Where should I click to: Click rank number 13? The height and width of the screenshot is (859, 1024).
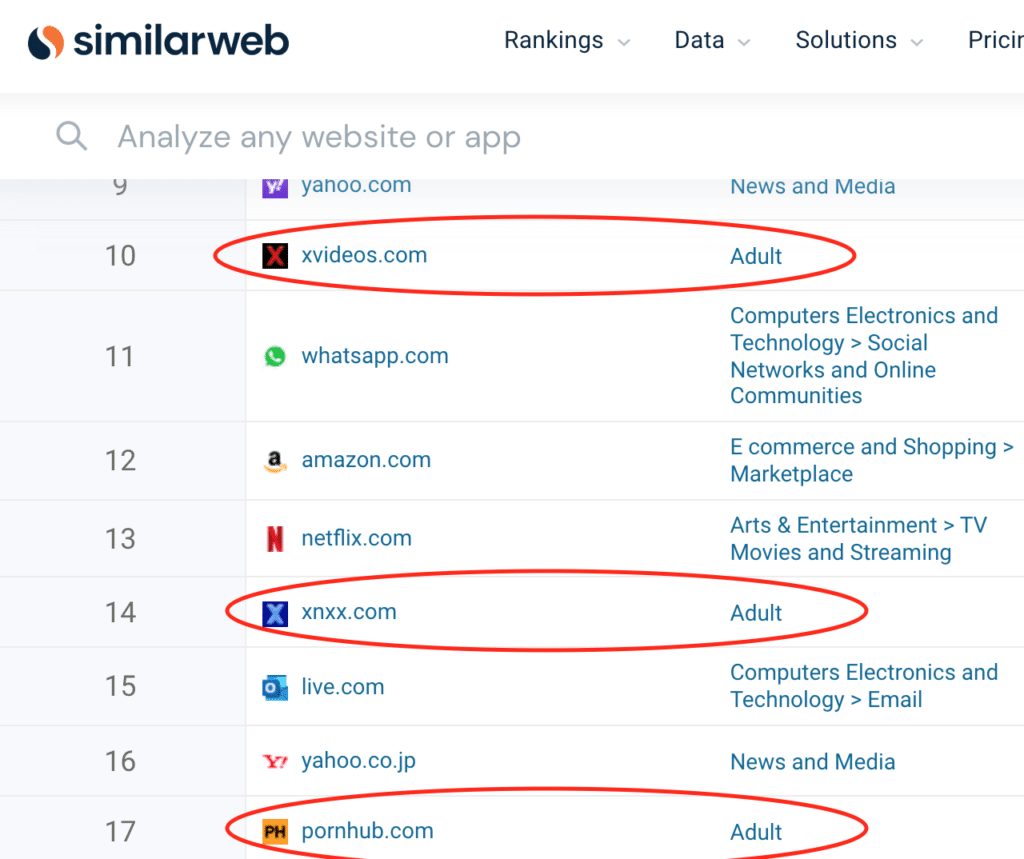120,539
